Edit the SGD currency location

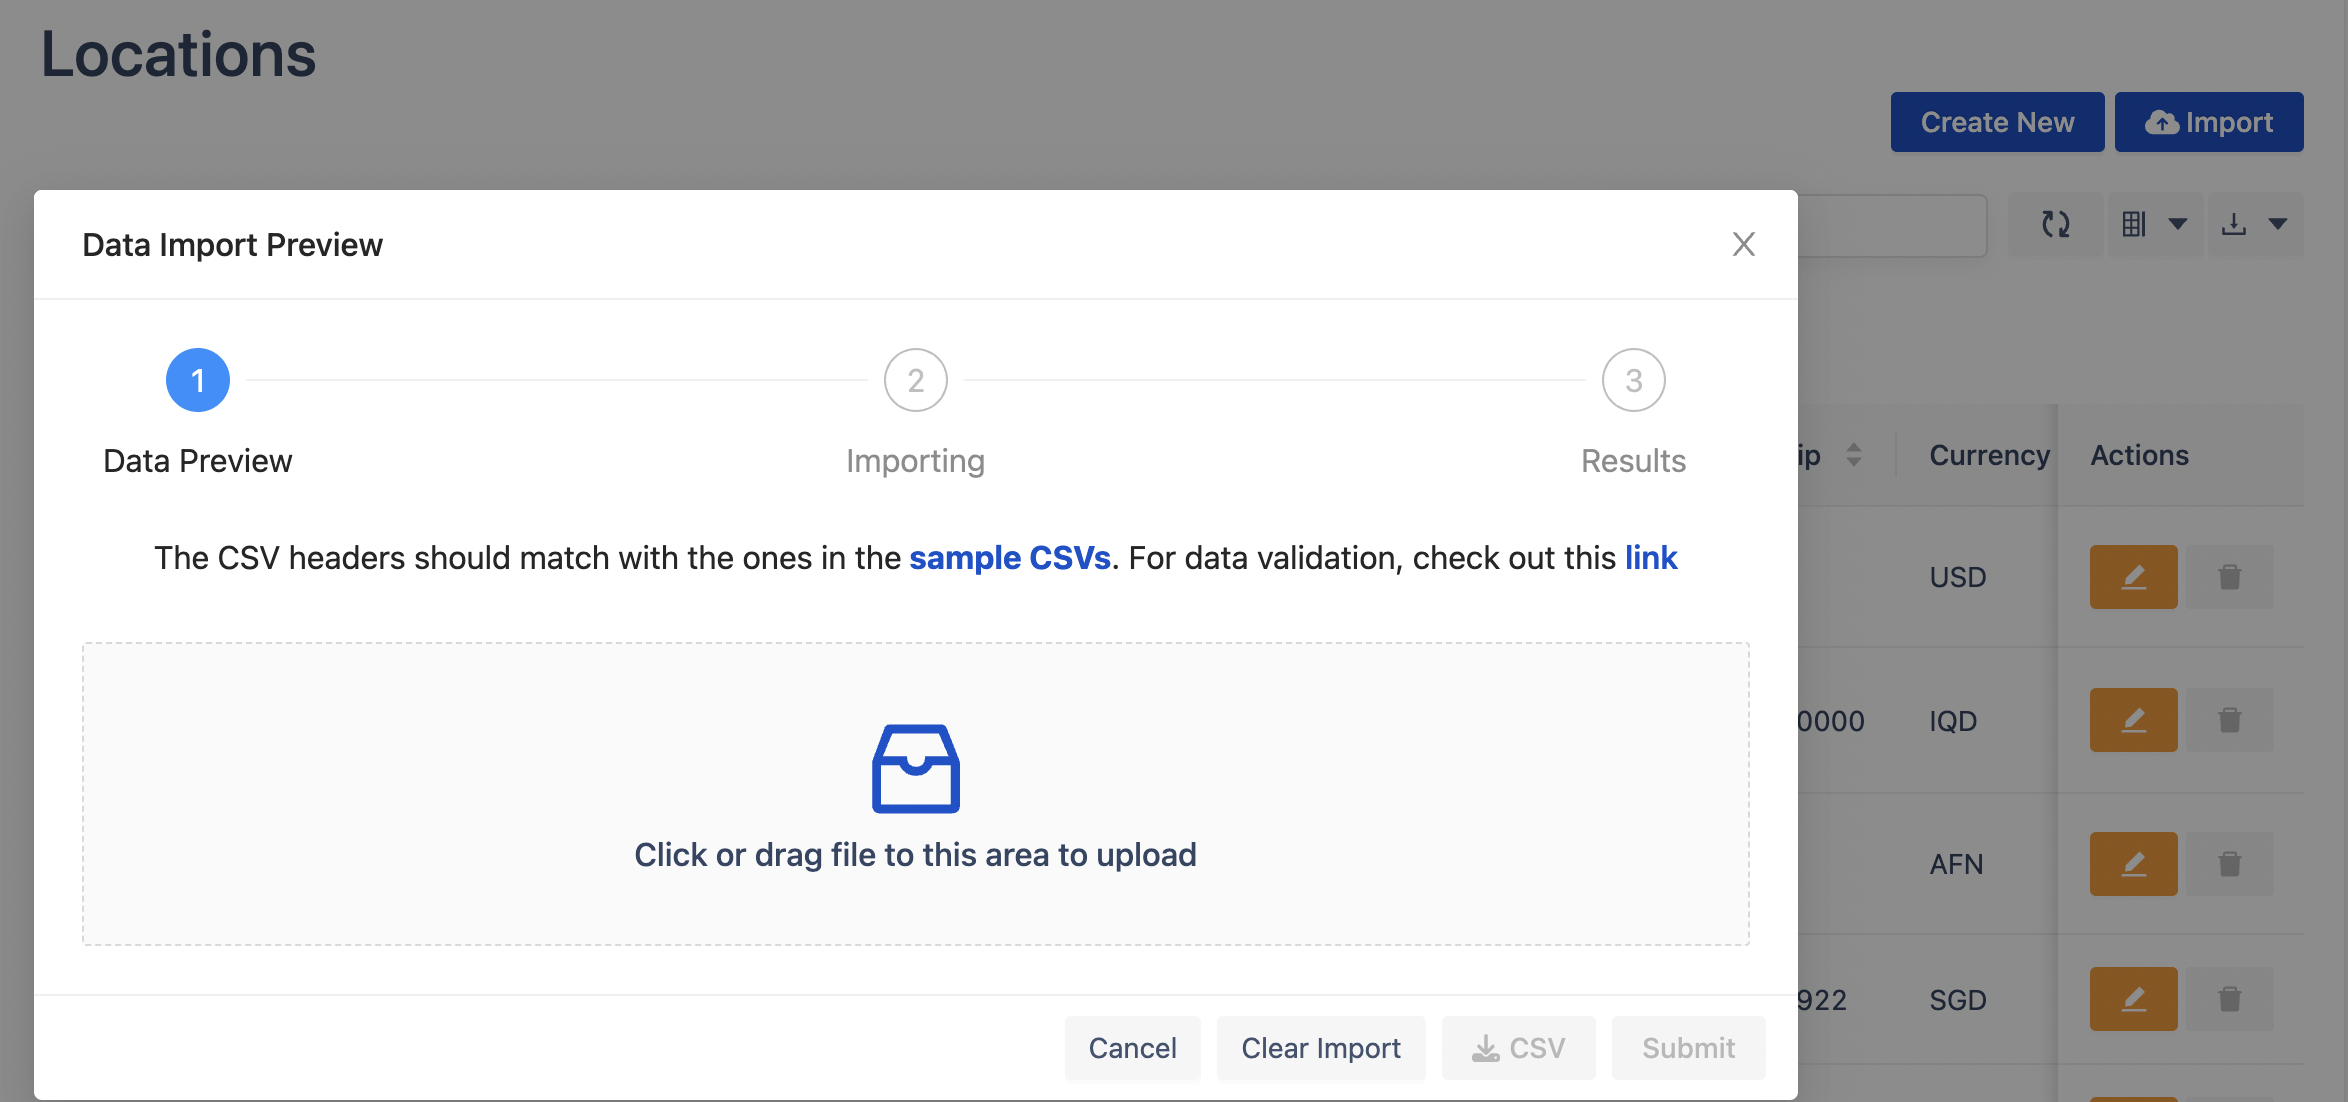(x=2133, y=999)
